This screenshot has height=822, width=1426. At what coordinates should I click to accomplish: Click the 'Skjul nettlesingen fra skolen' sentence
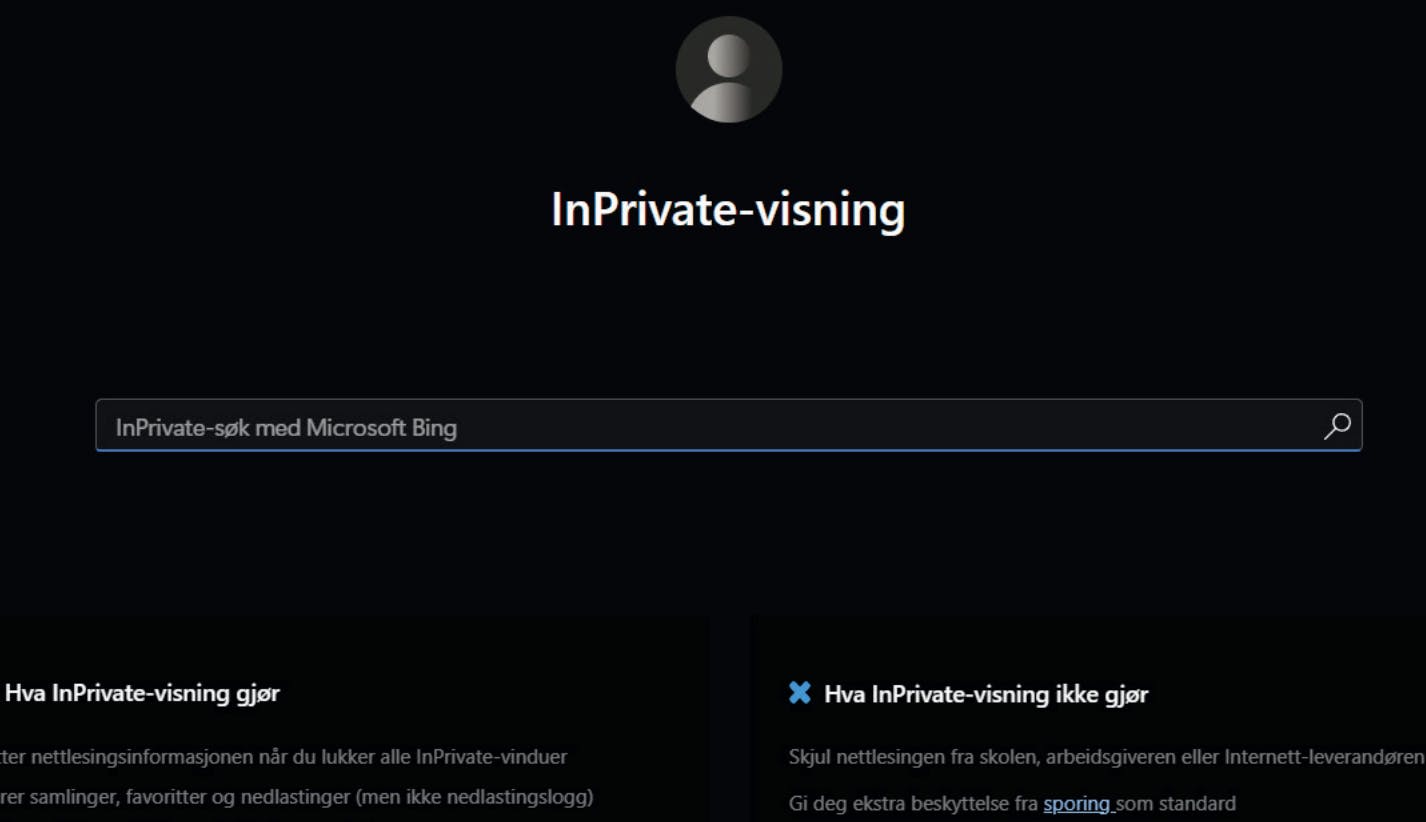click(x=1106, y=756)
